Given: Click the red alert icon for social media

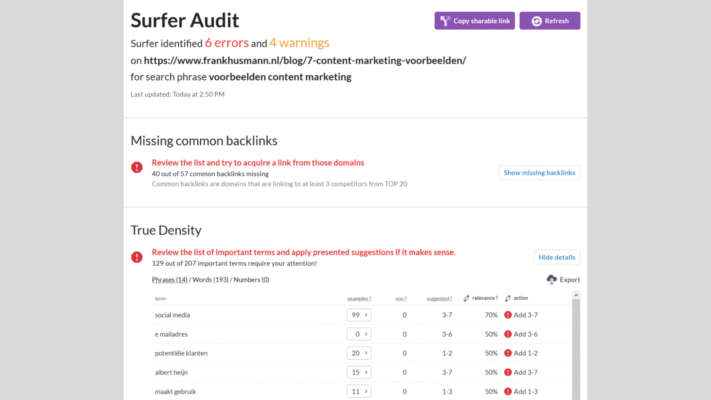Looking at the screenshot, I should (x=508, y=315).
